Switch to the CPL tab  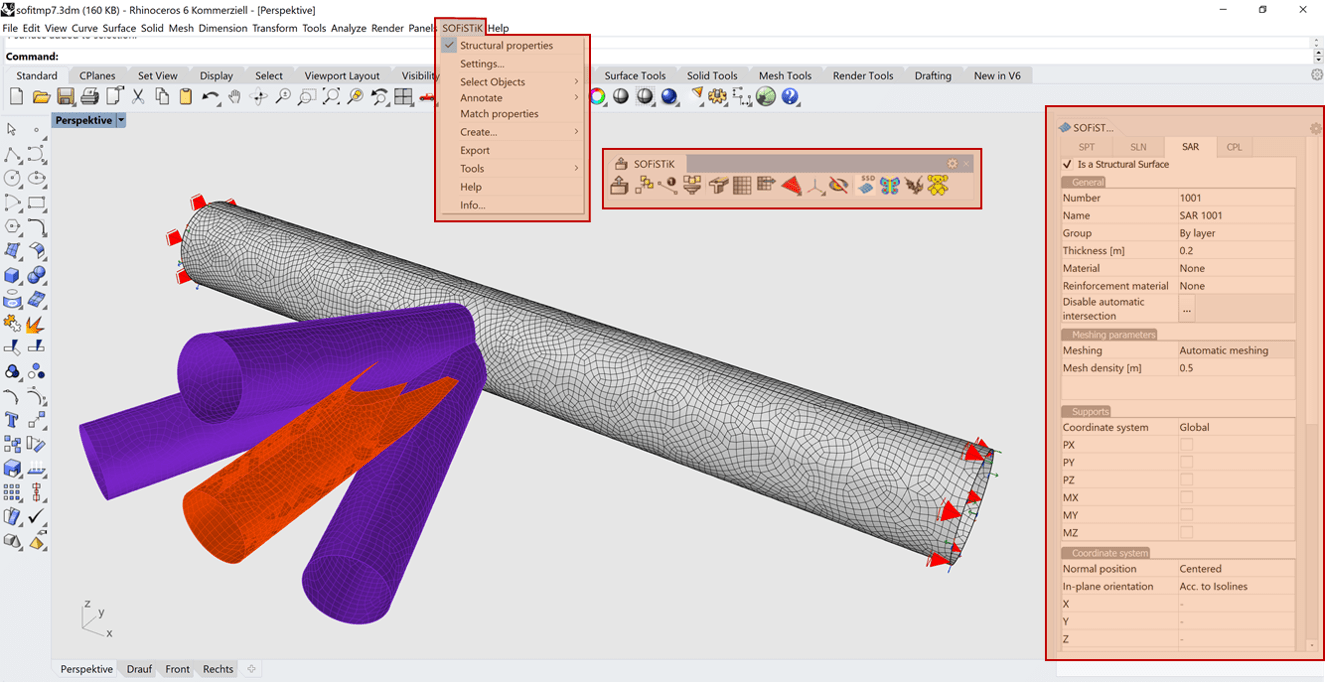point(1234,147)
